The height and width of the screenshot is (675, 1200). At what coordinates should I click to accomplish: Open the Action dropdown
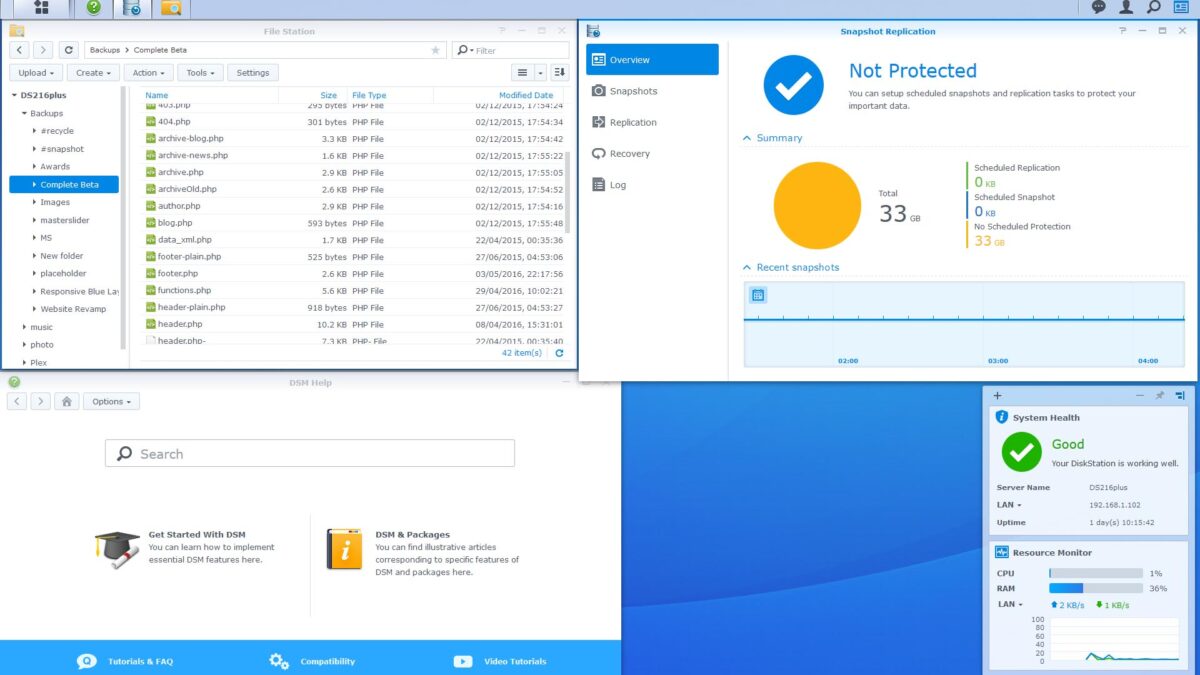(x=149, y=72)
